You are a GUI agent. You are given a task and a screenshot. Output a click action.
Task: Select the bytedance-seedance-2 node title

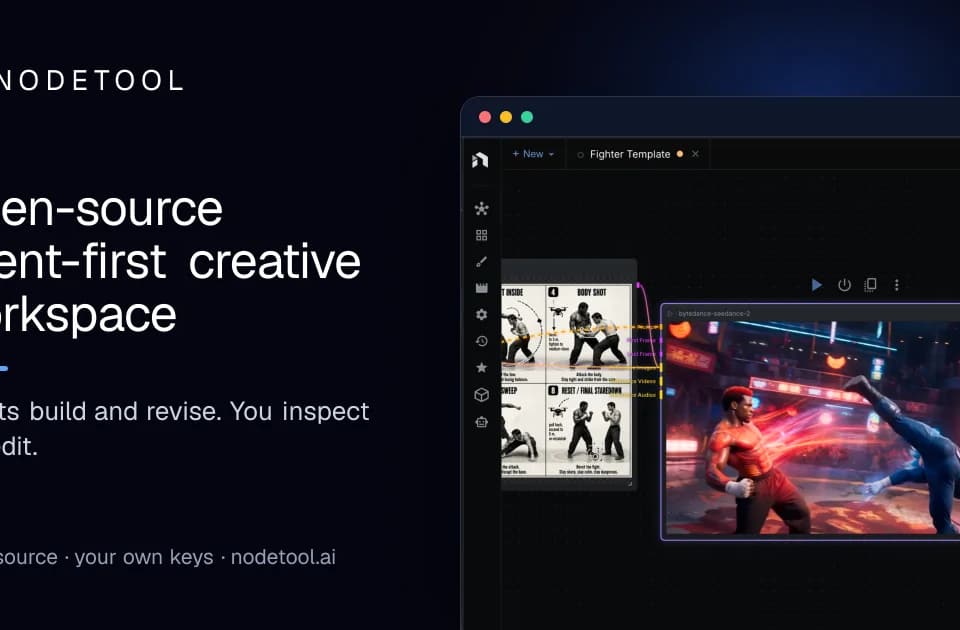[x=714, y=313]
